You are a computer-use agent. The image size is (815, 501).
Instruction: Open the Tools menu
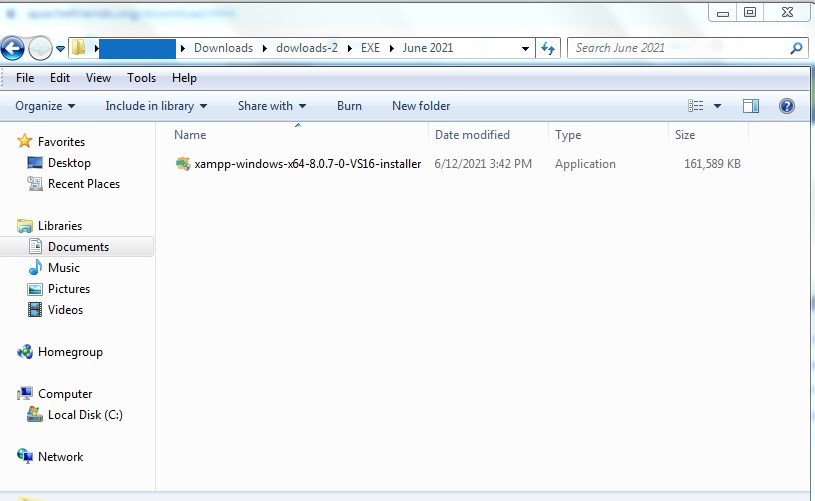coord(141,78)
